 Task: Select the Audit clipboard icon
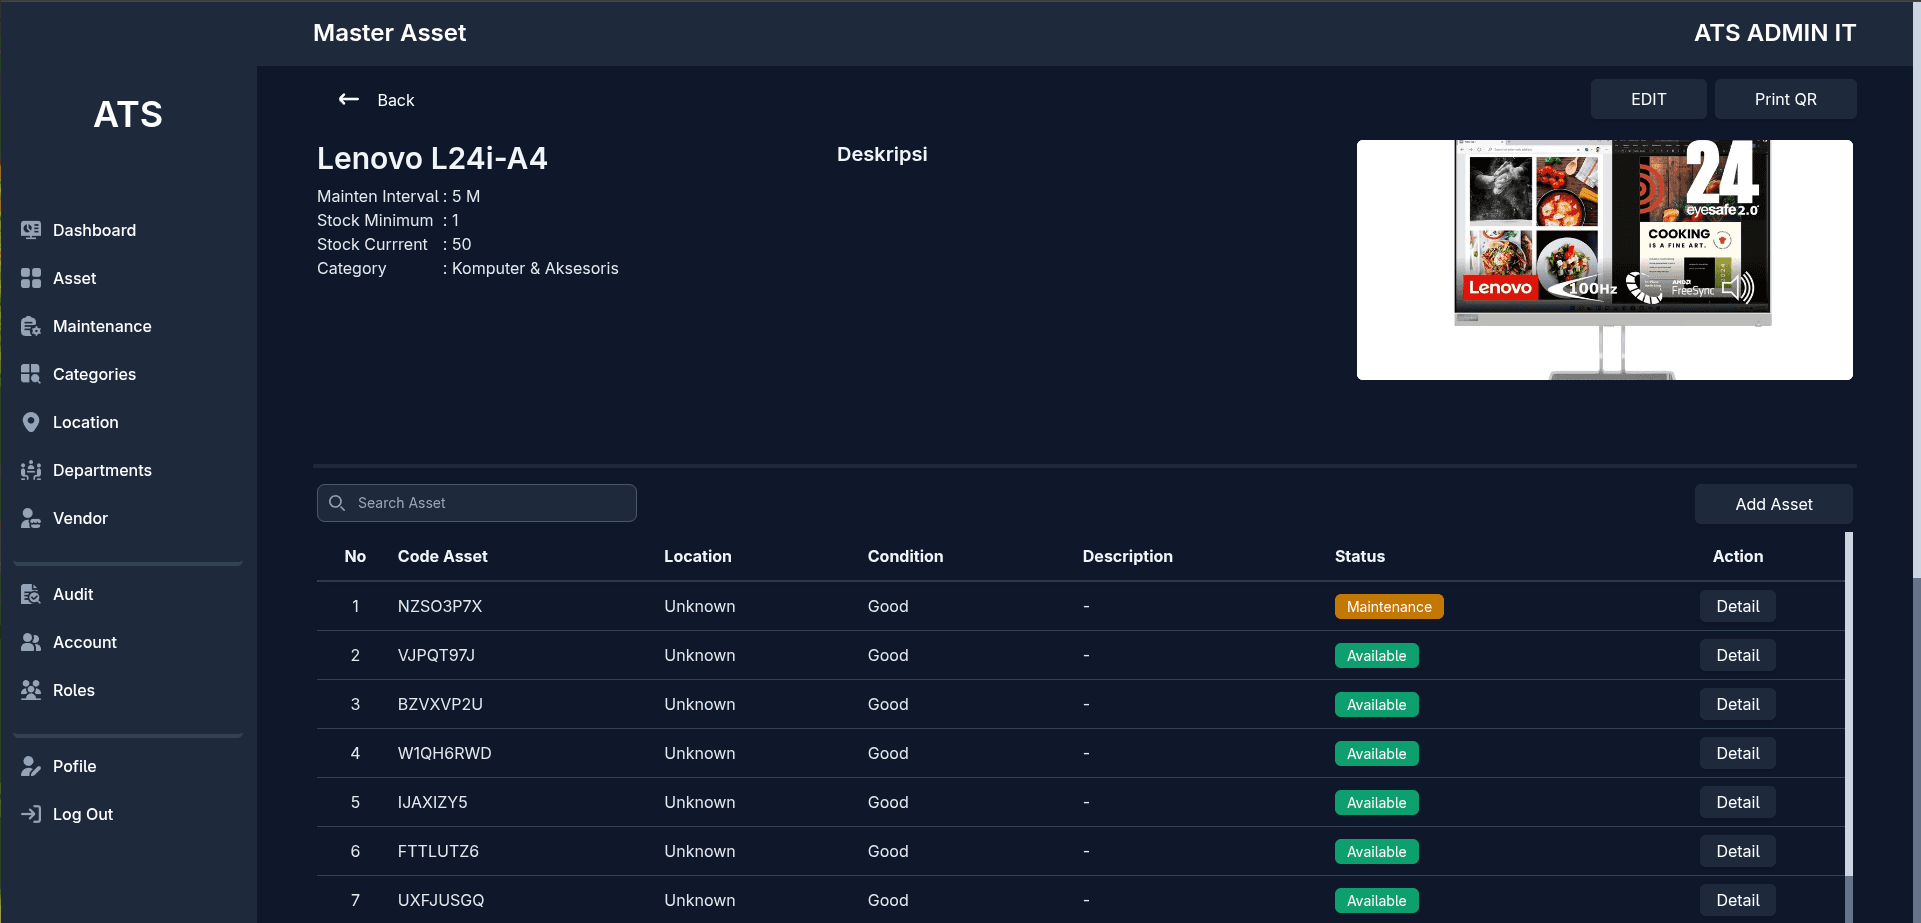[30, 594]
